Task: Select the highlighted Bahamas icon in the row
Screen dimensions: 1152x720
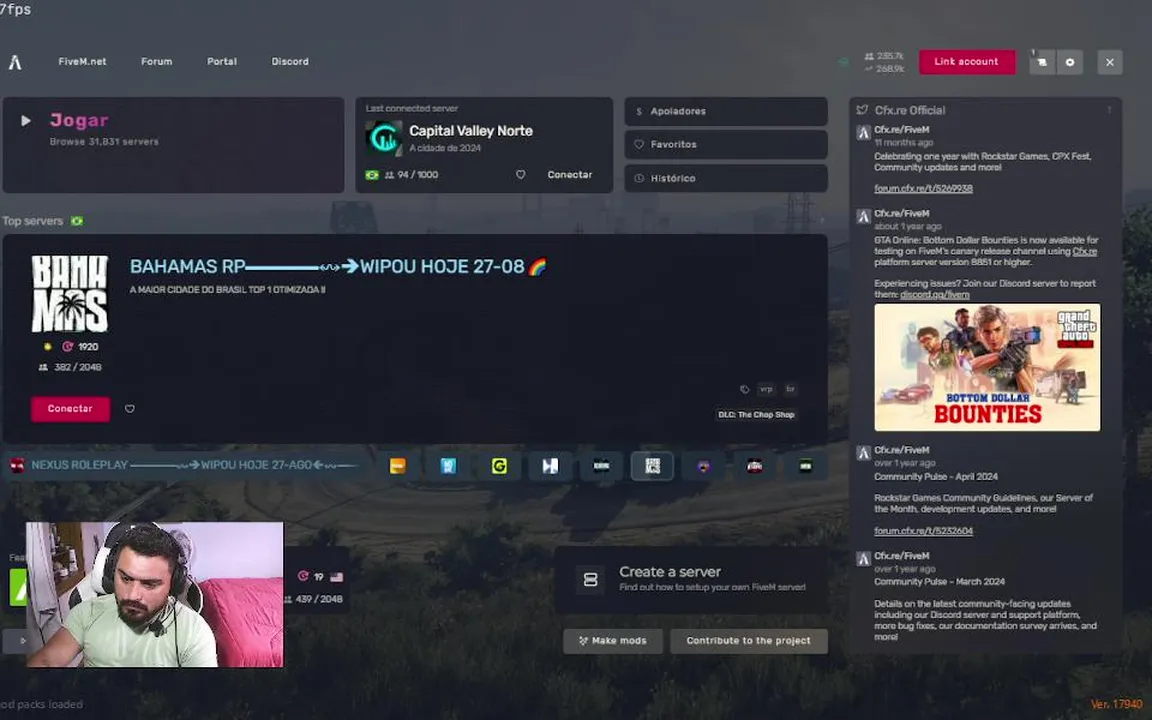Action: [652, 467]
